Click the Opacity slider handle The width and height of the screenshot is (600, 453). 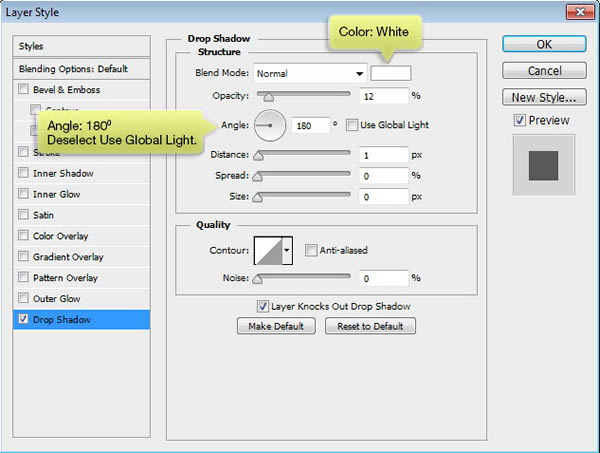click(x=269, y=97)
